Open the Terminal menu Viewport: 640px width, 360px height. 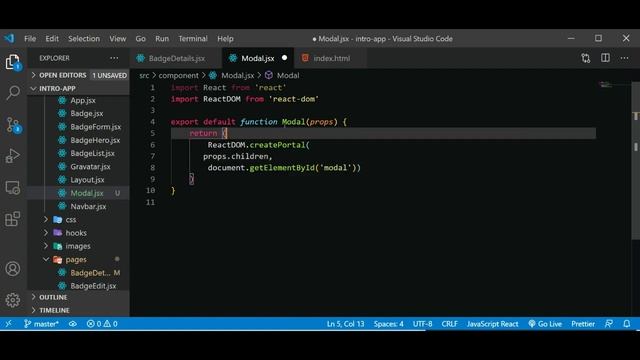pyautogui.click(x=193, y=38)
